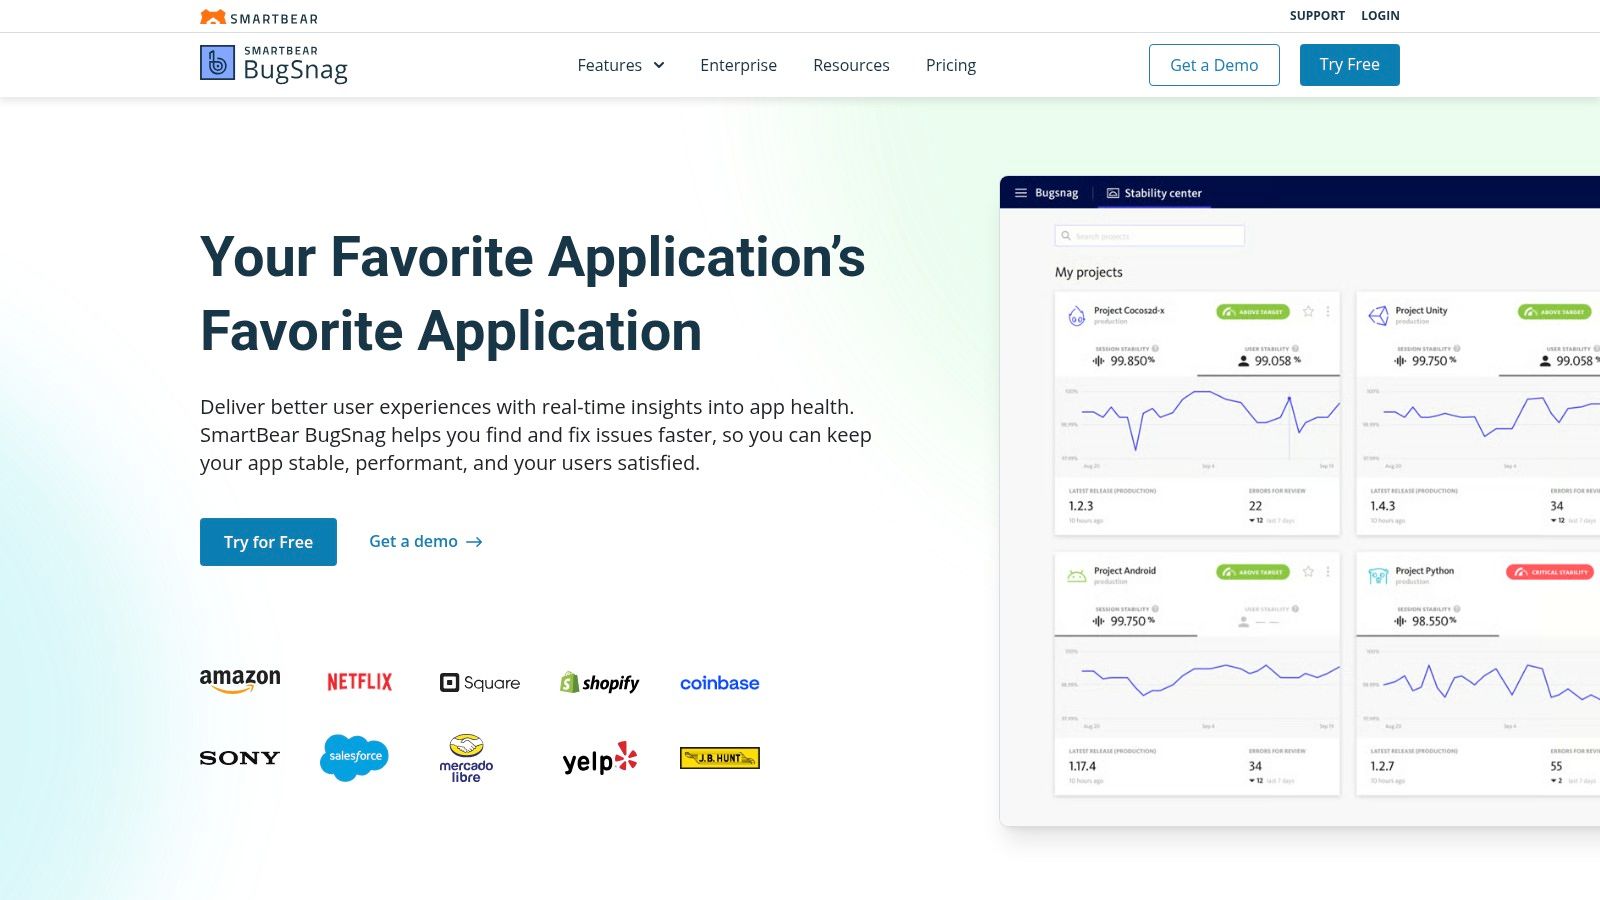Click the Project Cocos2d-x icon
This screenshot has height=900, width=1600.
point(1077,316)
